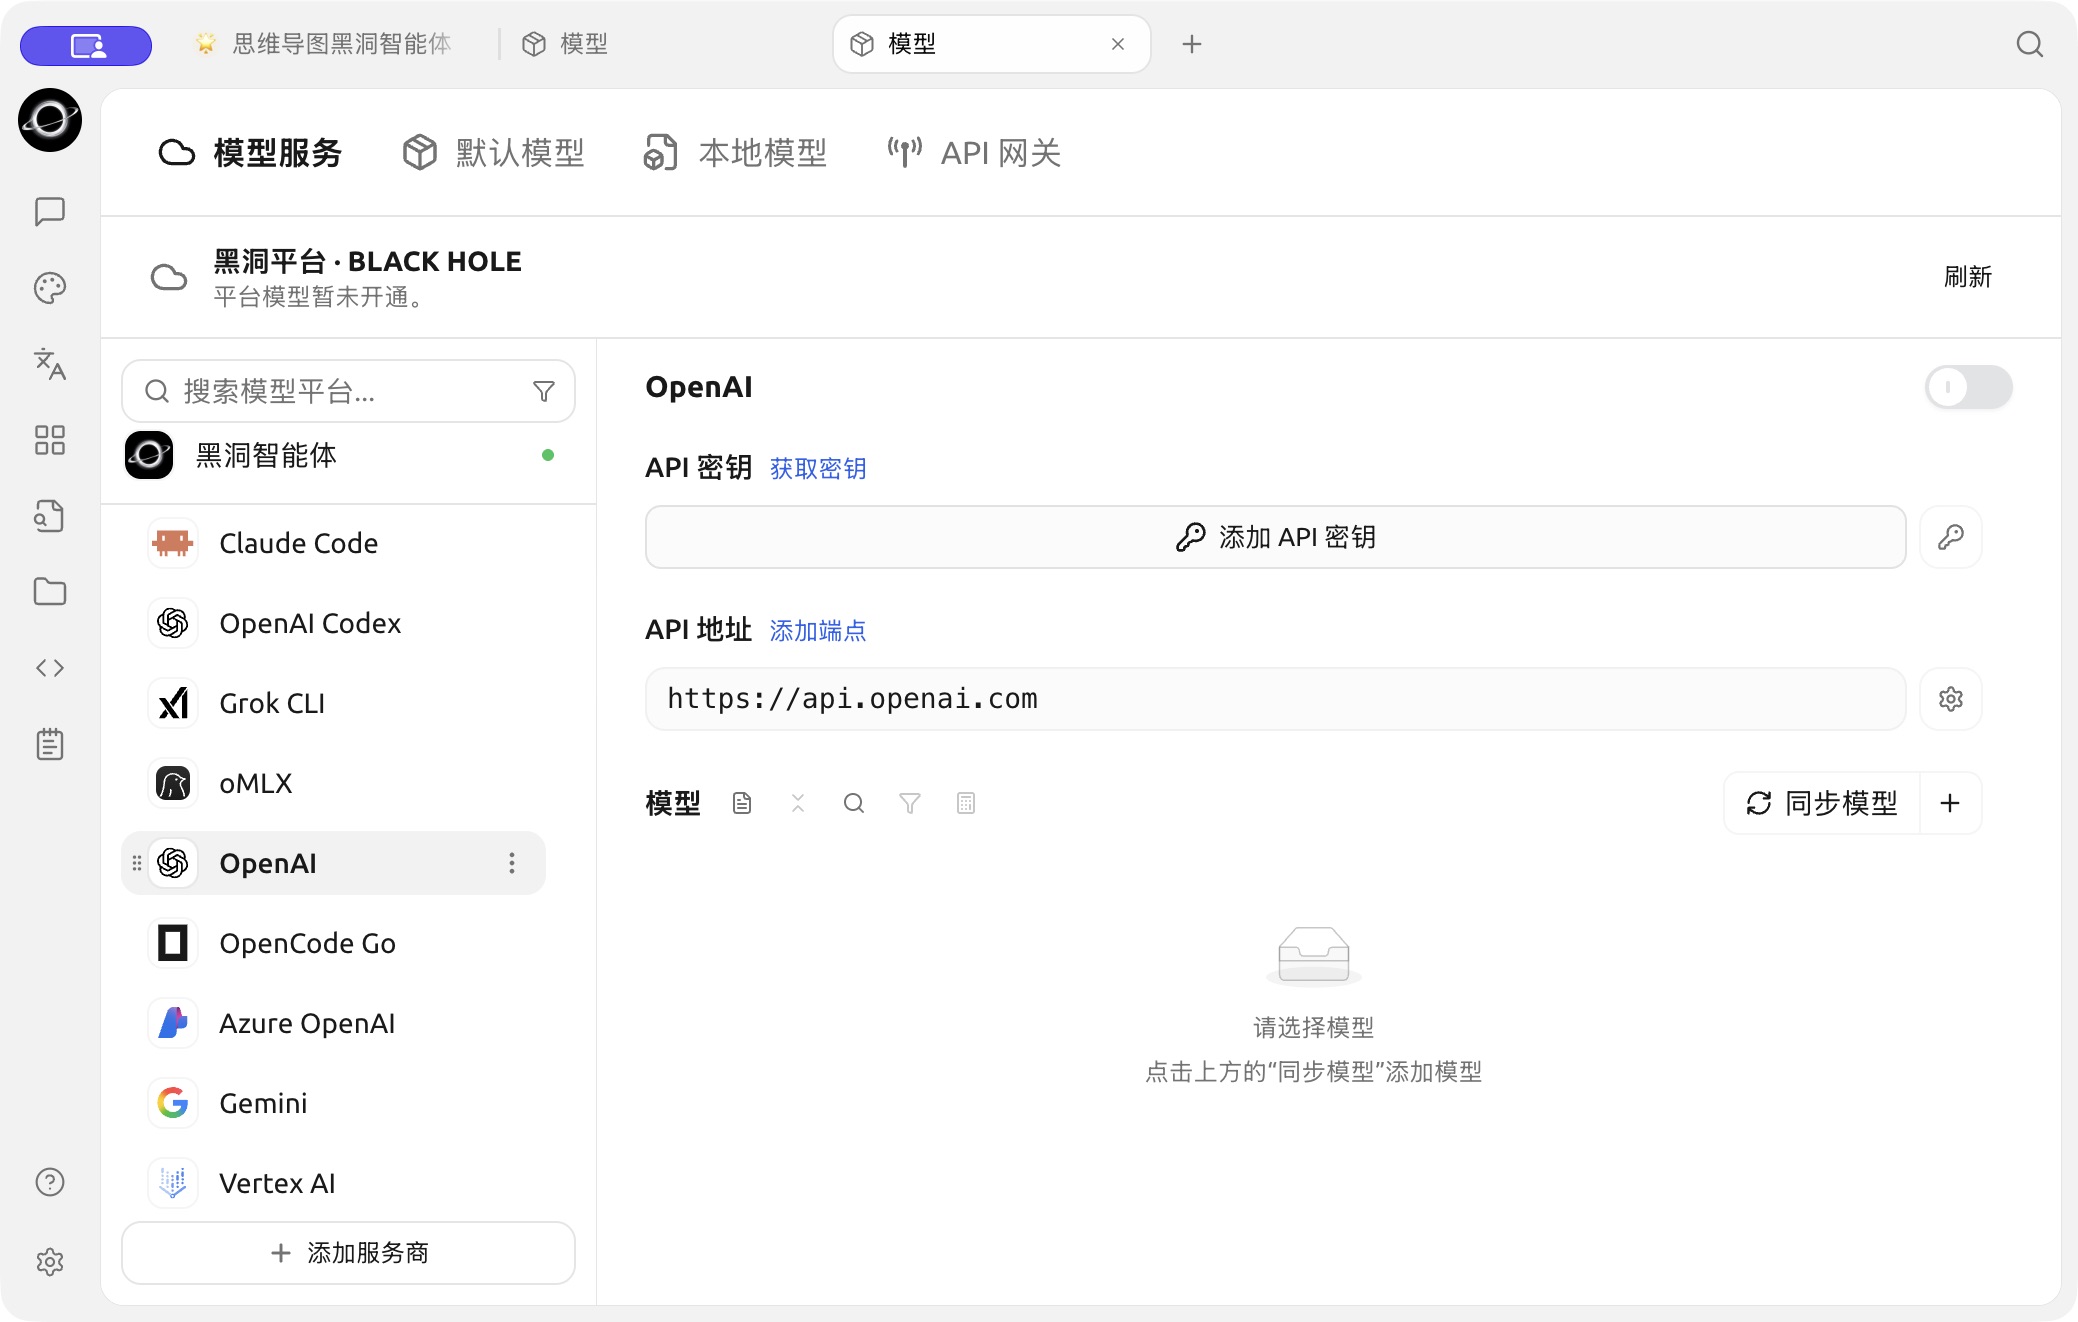Open the clipboard notes icon in sidebar
The image size is (2078, 1322).
pyautogui.click(x=50, y=744)
